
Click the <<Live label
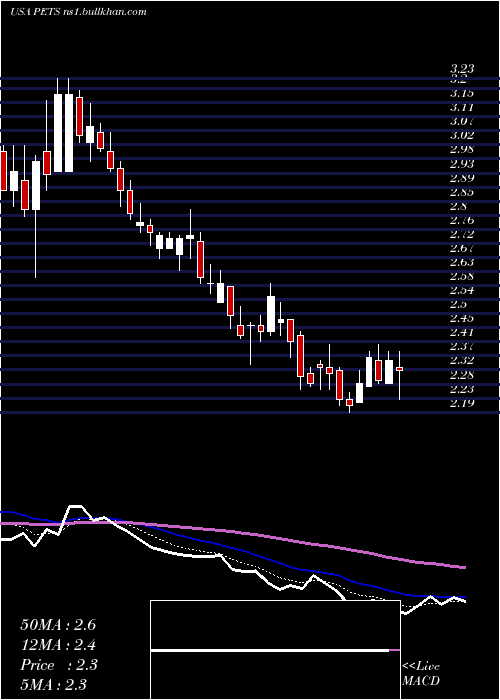coord(421,667)
